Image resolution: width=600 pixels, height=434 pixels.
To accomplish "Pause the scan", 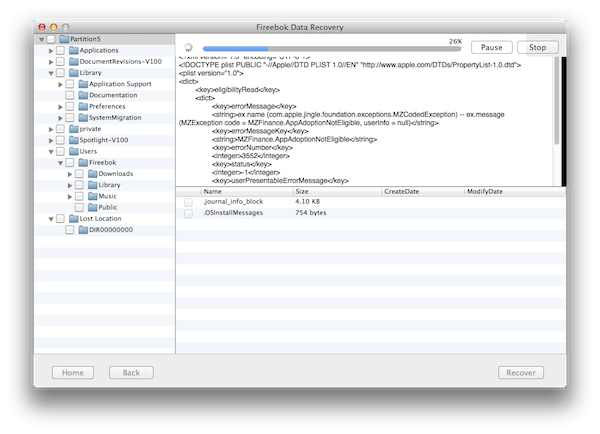I will tap(492, 47).
